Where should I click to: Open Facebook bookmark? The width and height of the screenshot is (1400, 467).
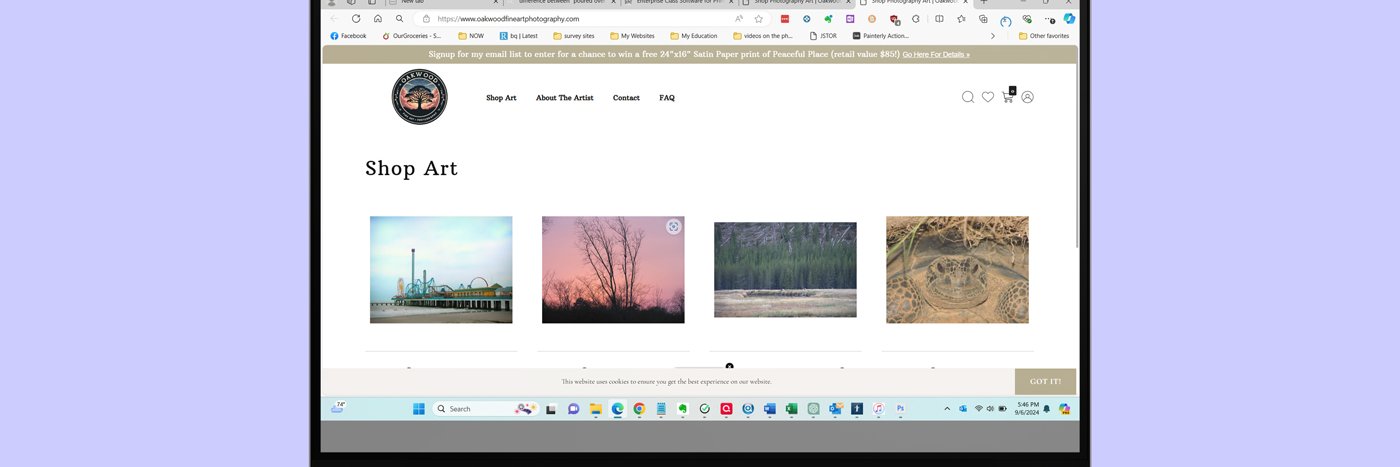(x=348, y=36)
